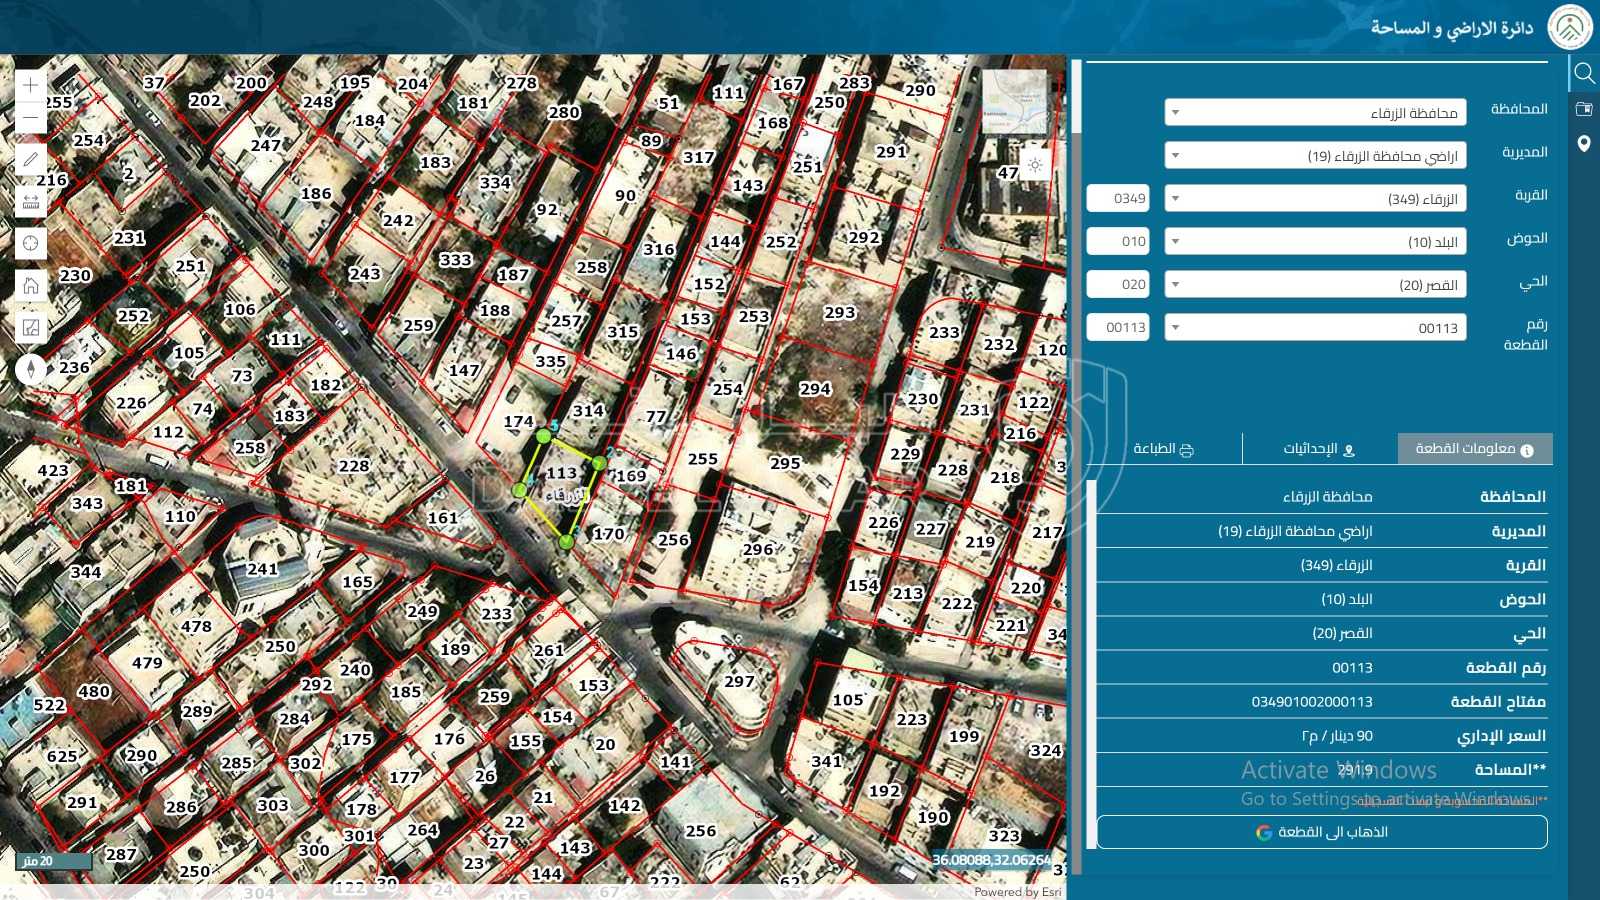Select the parcel information (معلومات القطعة) tab

click(x=1474, y=449)
